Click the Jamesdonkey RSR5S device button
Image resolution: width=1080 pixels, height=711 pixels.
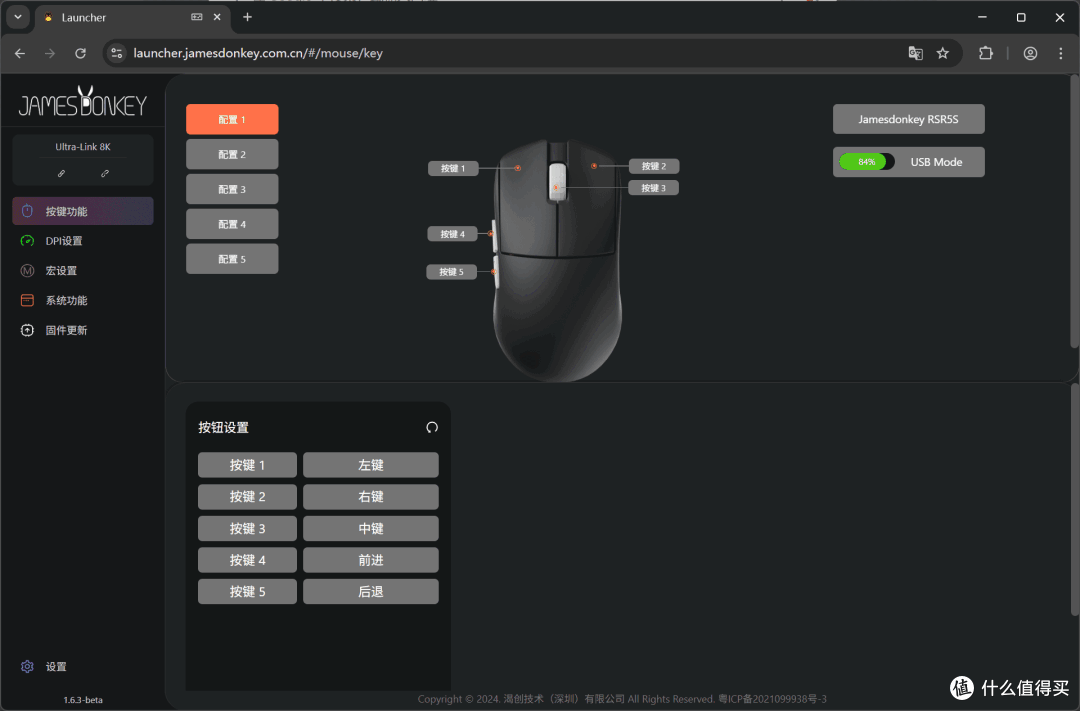908,119
